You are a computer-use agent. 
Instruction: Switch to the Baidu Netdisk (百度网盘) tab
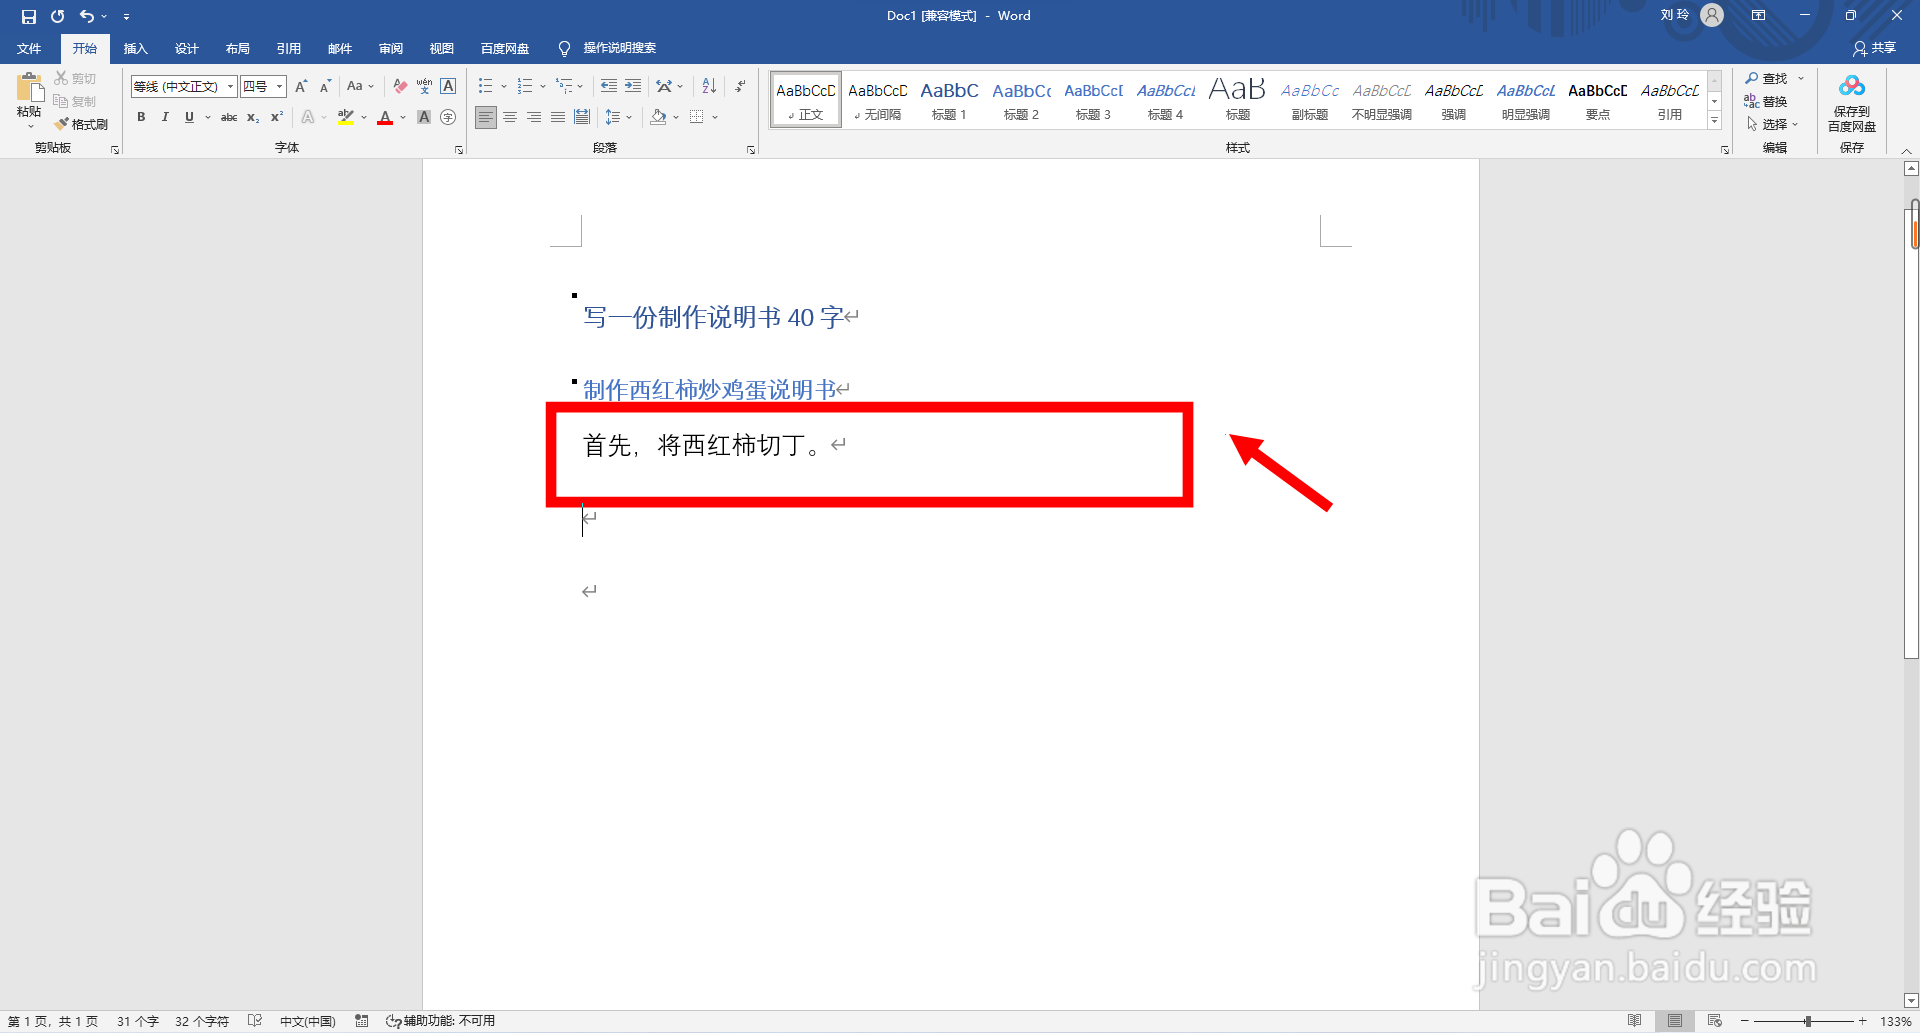click(x=504, y=48)
